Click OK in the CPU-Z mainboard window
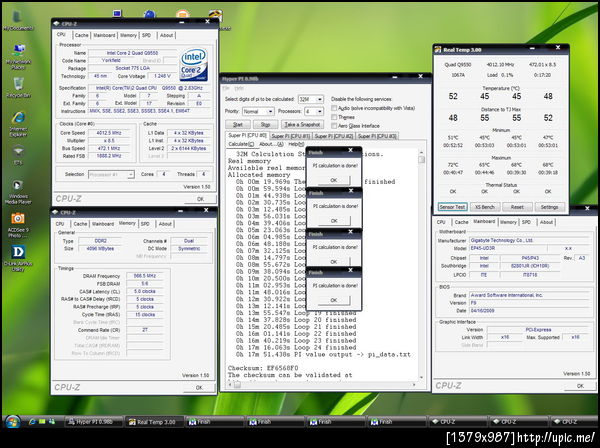 pyautogui.click(x=580, y=386)
